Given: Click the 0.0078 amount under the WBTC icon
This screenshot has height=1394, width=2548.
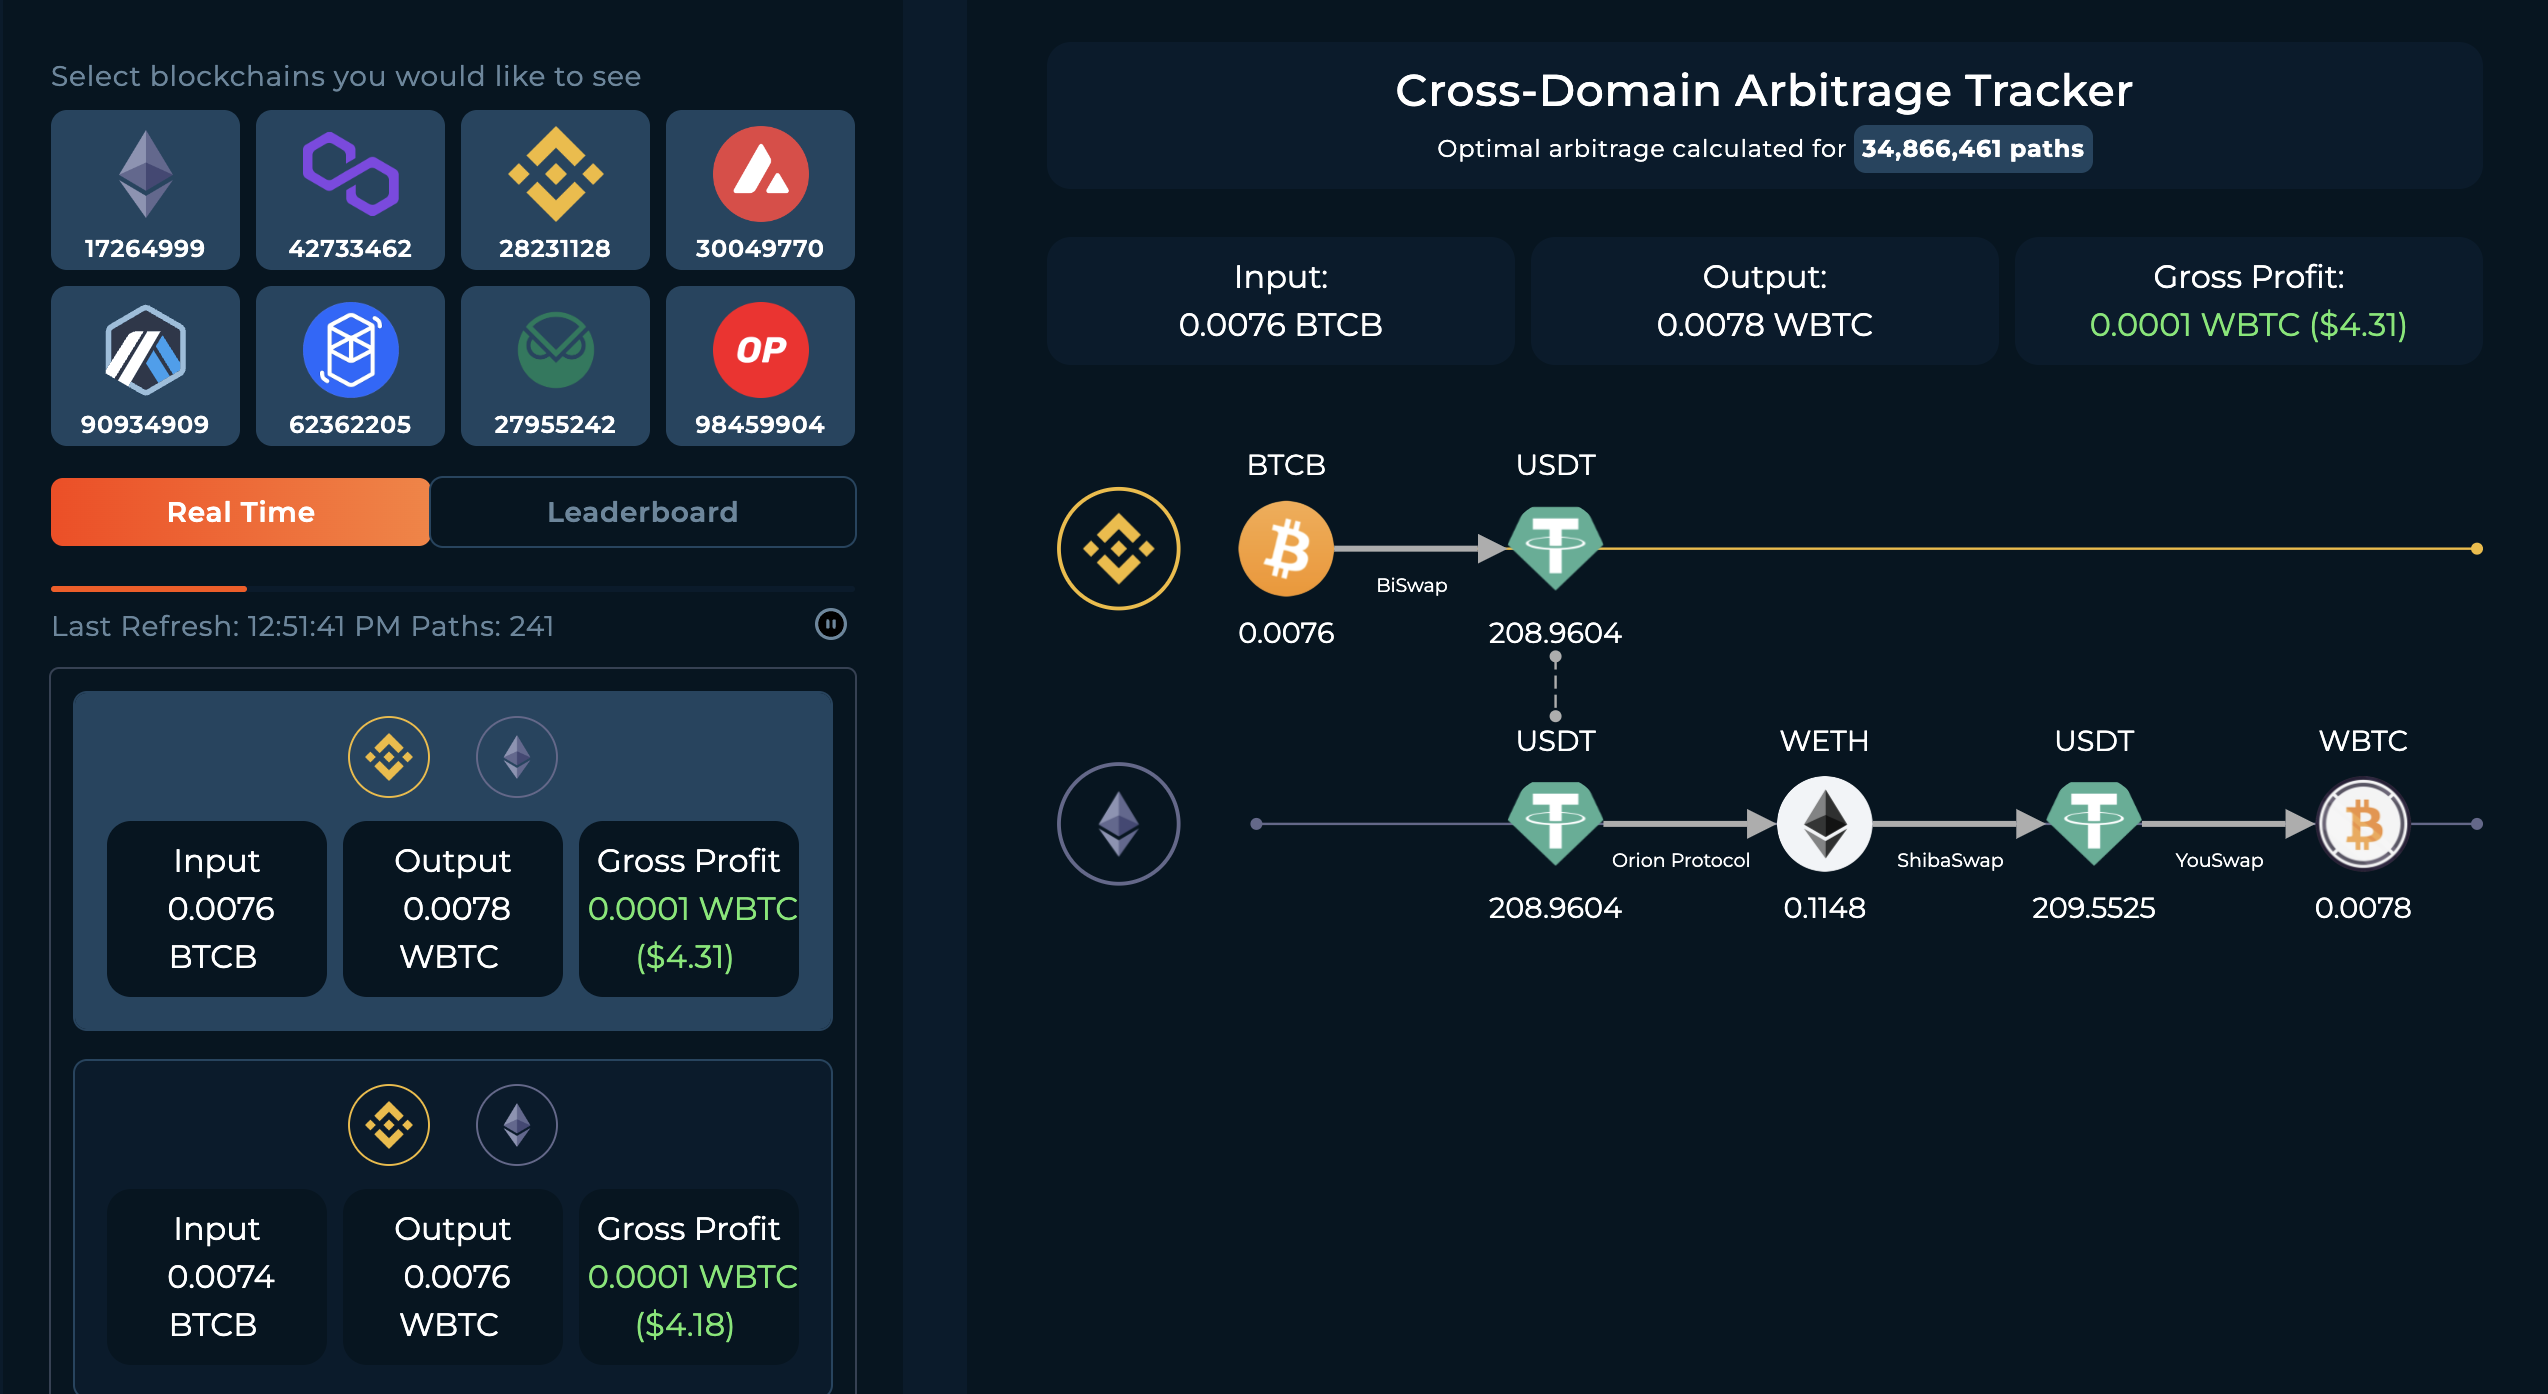Looking at the screenshot, I should [x=2363, y=908].
